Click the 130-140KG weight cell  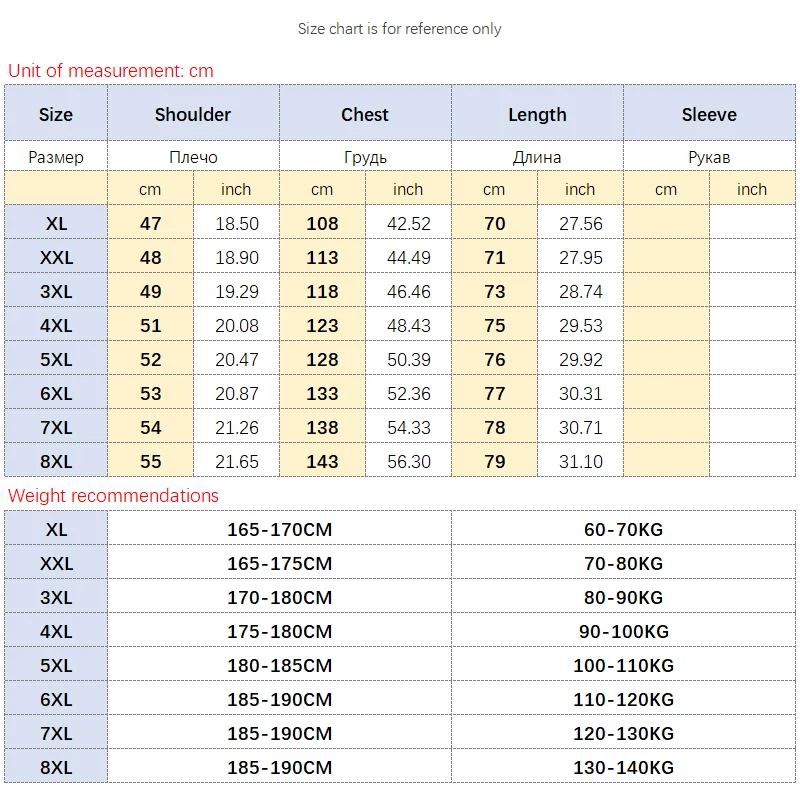tap(624, 768)
